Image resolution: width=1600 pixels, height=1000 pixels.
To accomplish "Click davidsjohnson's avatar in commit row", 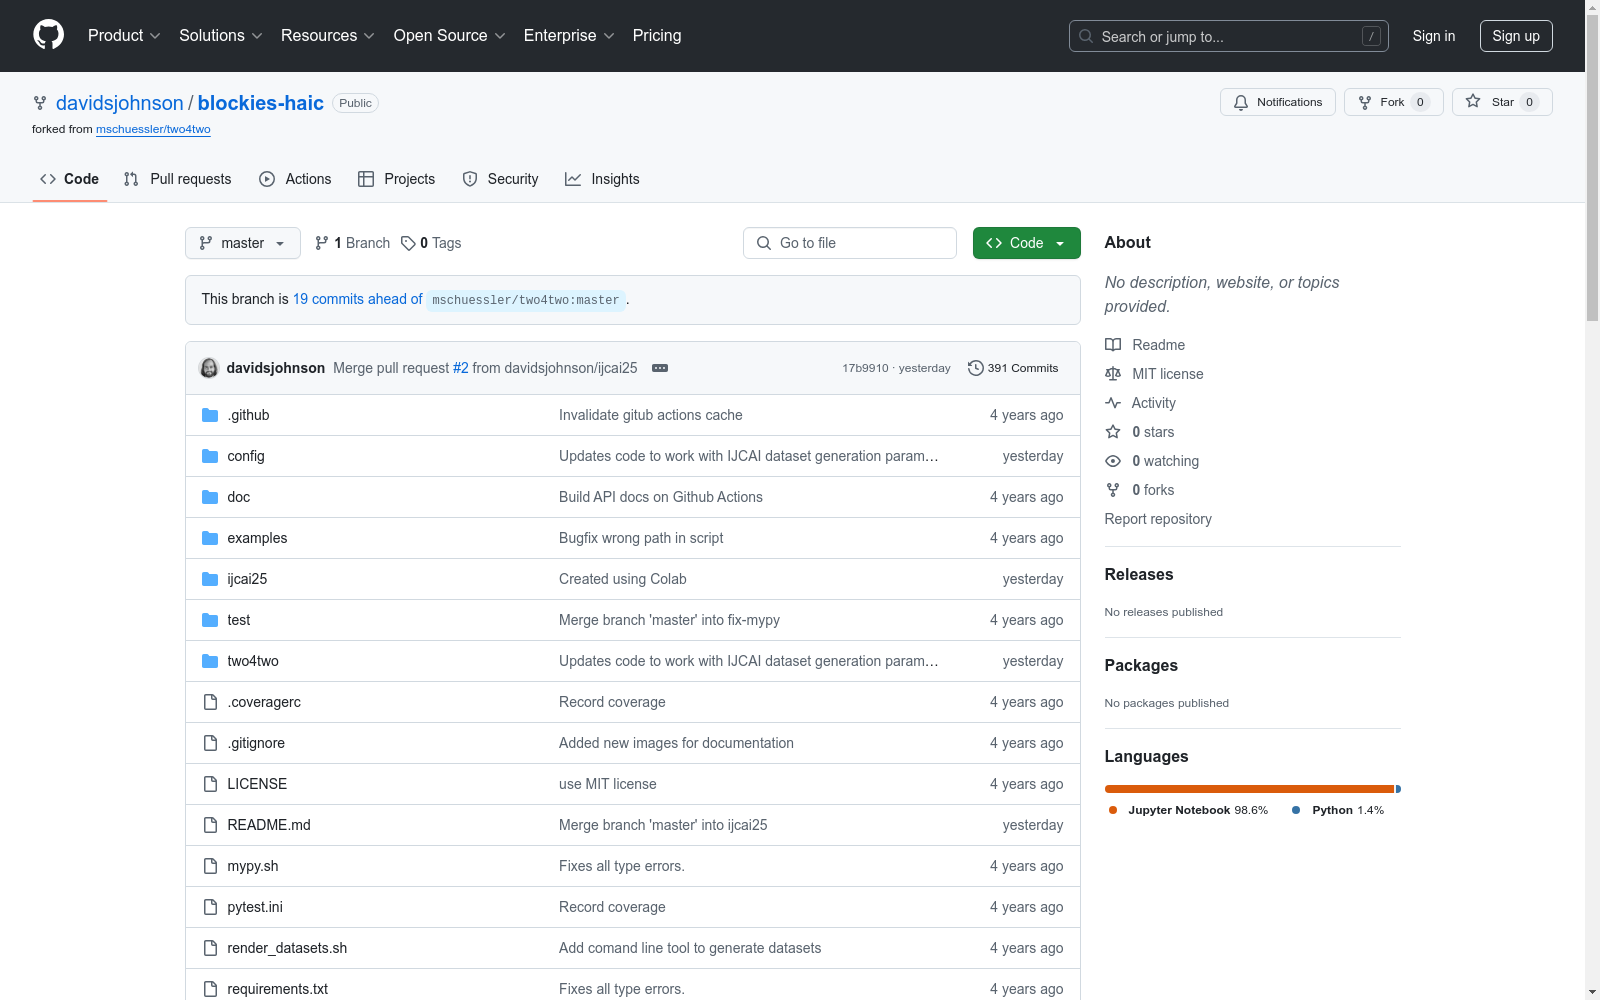I will [x=209, y=368].
